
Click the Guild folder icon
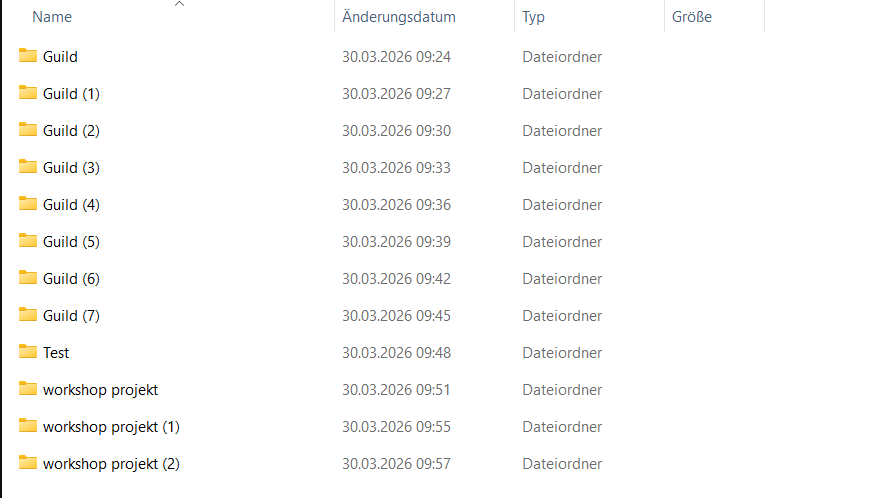click(x=28, y=56)
